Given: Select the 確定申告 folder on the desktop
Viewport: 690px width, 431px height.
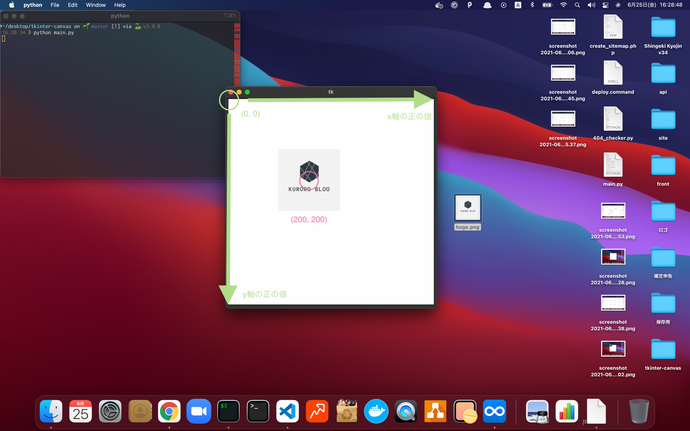Looking at the screenshot, I should (x=663, y=262).
